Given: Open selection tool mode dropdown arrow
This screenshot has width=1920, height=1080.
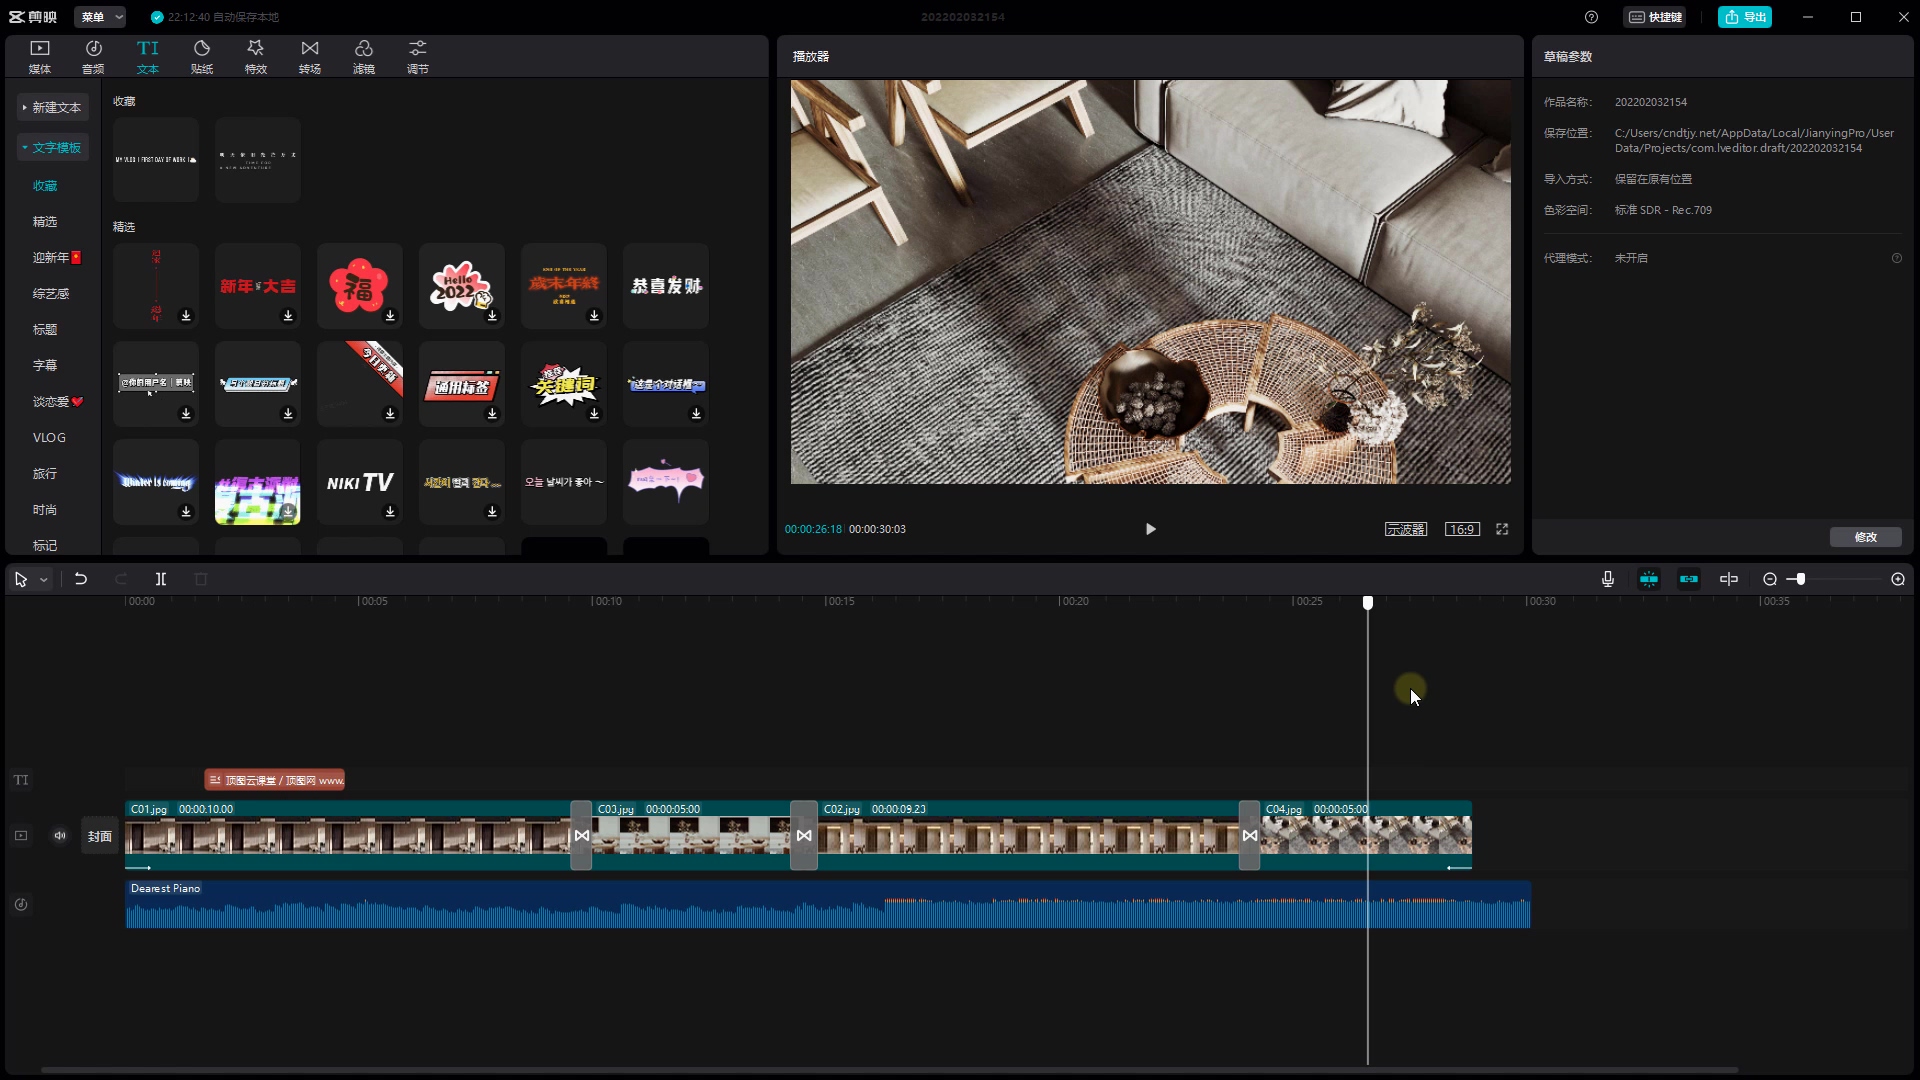Looking at the screenshot, I should [44, 580].
